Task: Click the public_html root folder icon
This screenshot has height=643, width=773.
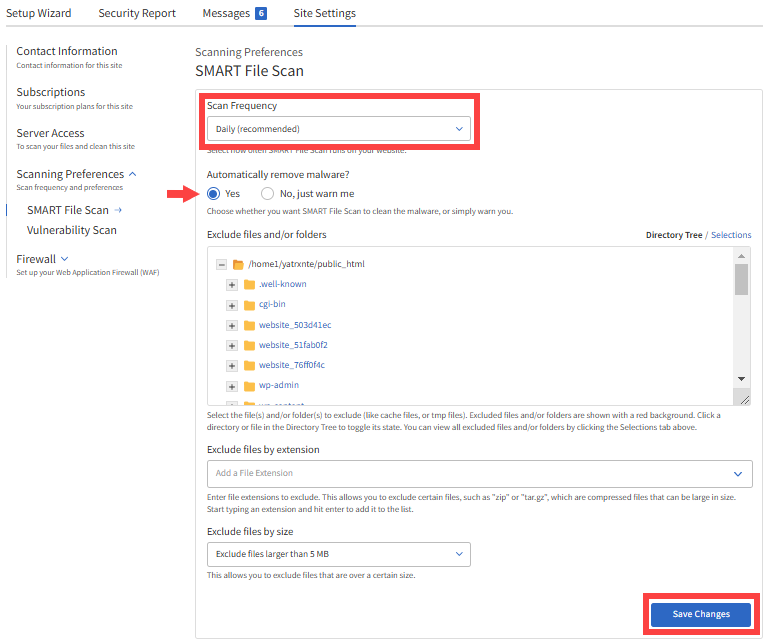Action: pos(238,265)
